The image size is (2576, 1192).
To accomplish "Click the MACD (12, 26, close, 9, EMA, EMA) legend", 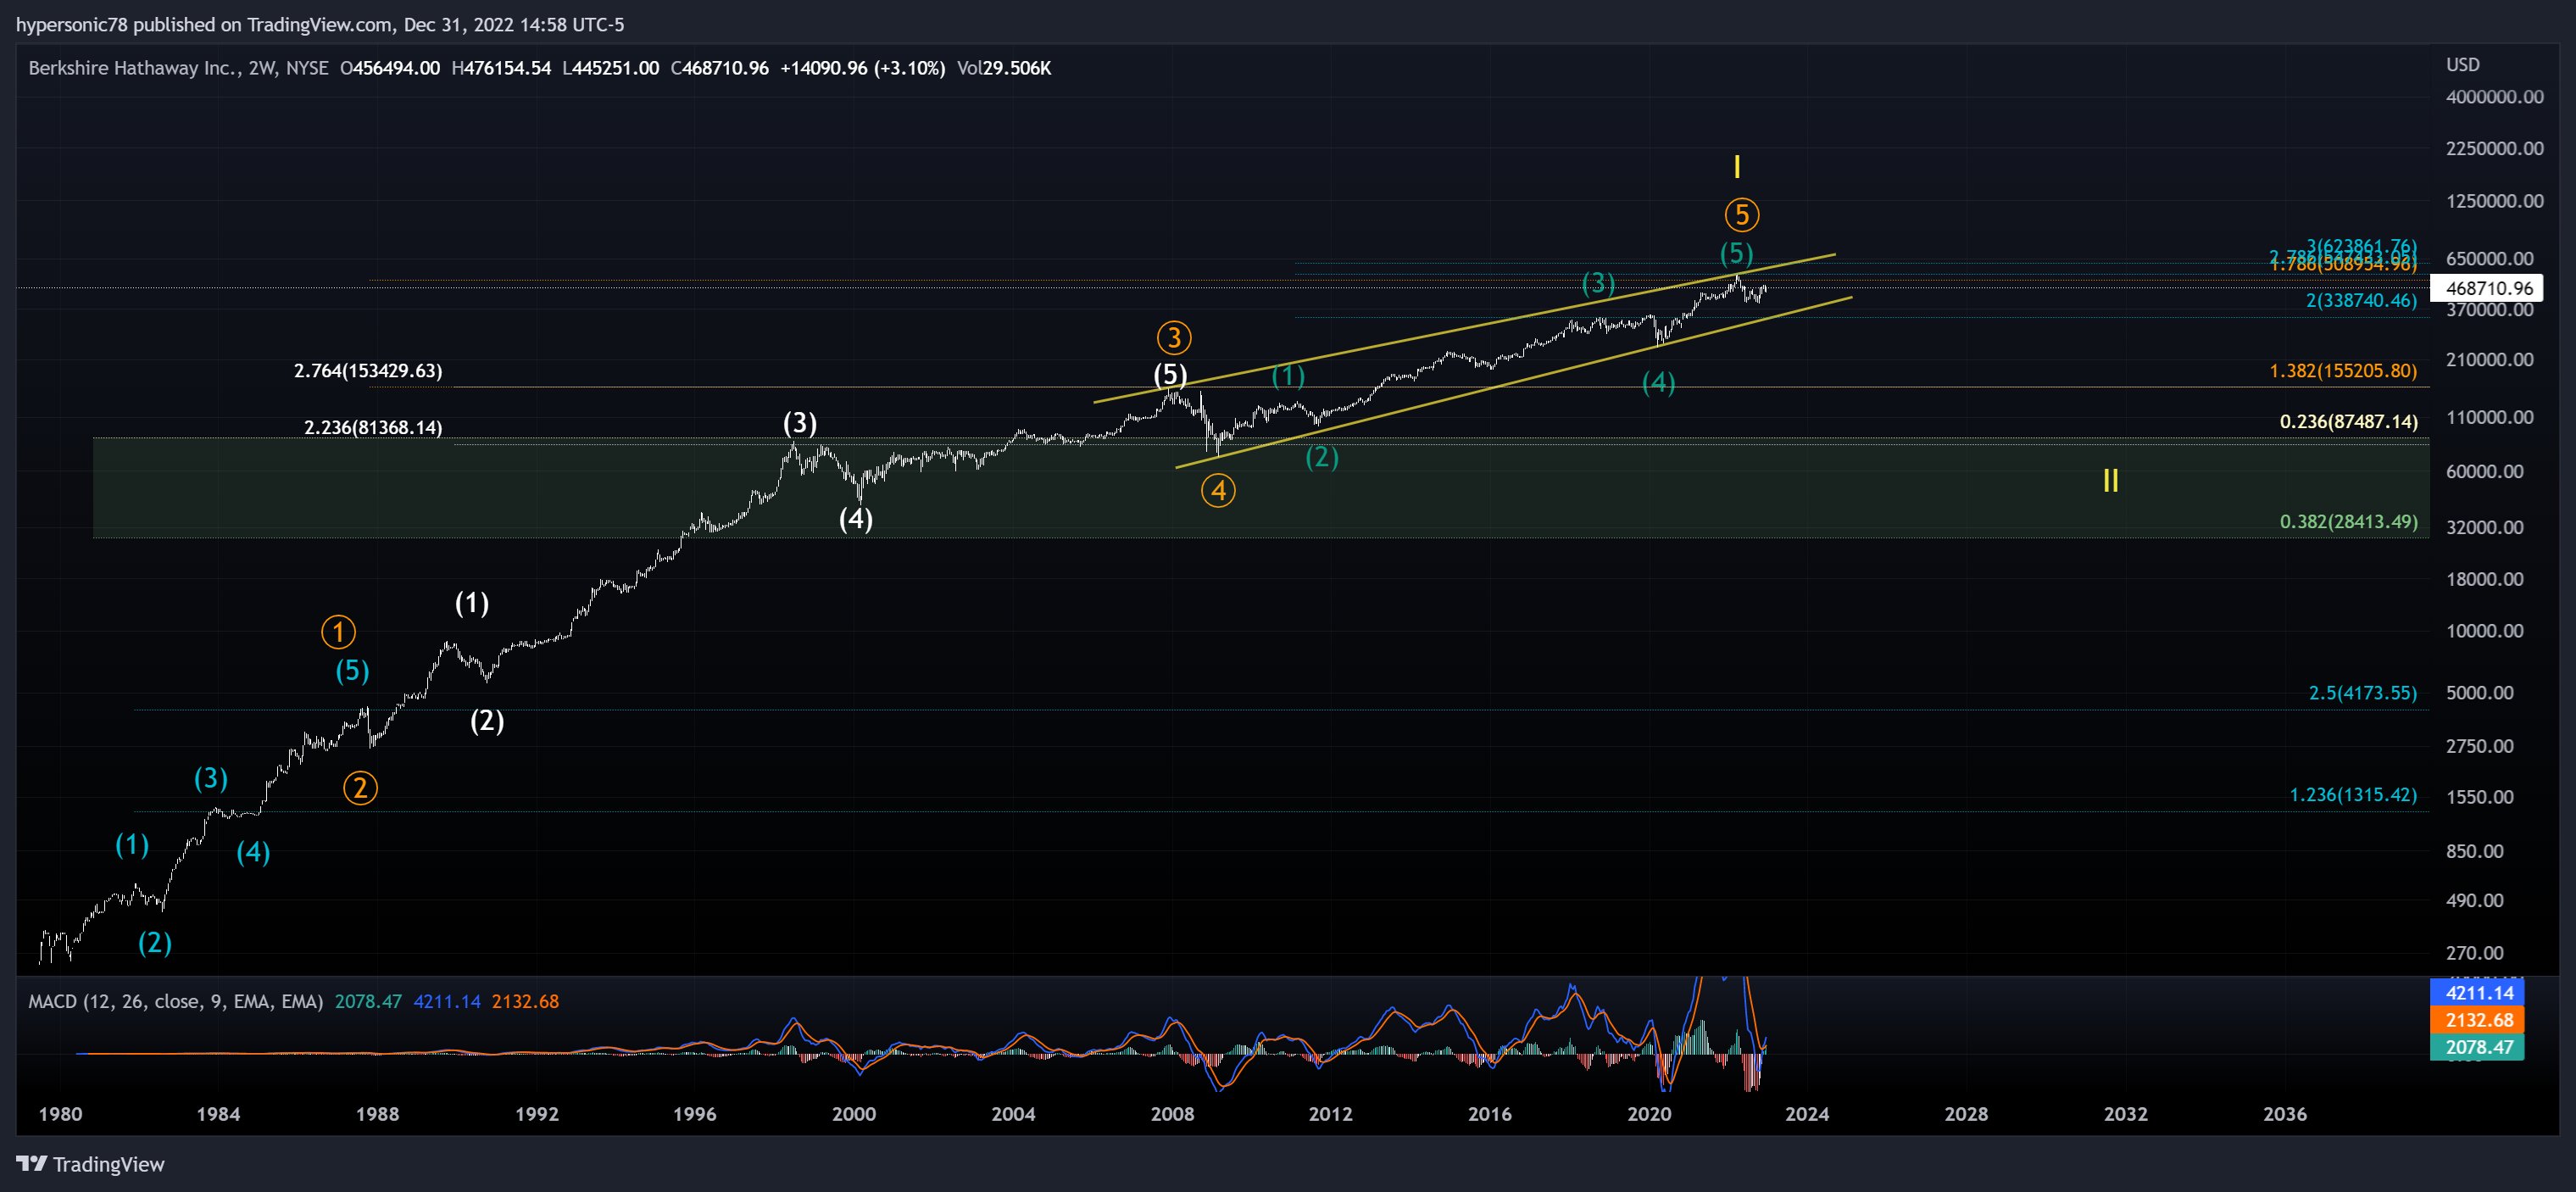I will pos(176,1002).
